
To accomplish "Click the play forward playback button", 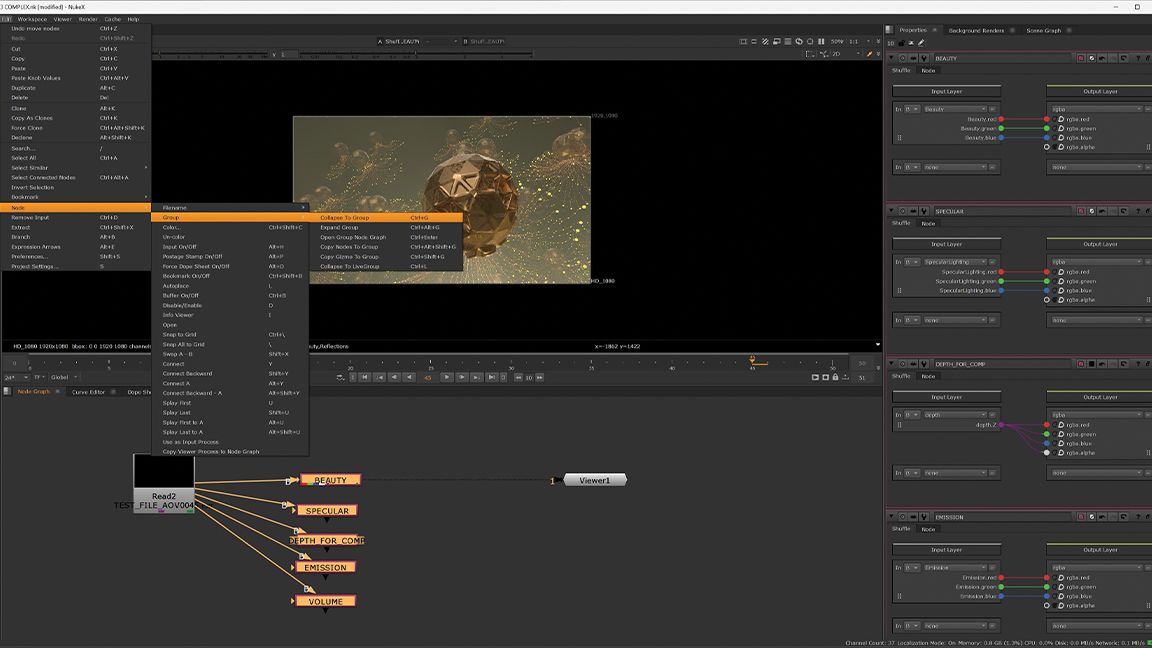I will coord(447,377).
